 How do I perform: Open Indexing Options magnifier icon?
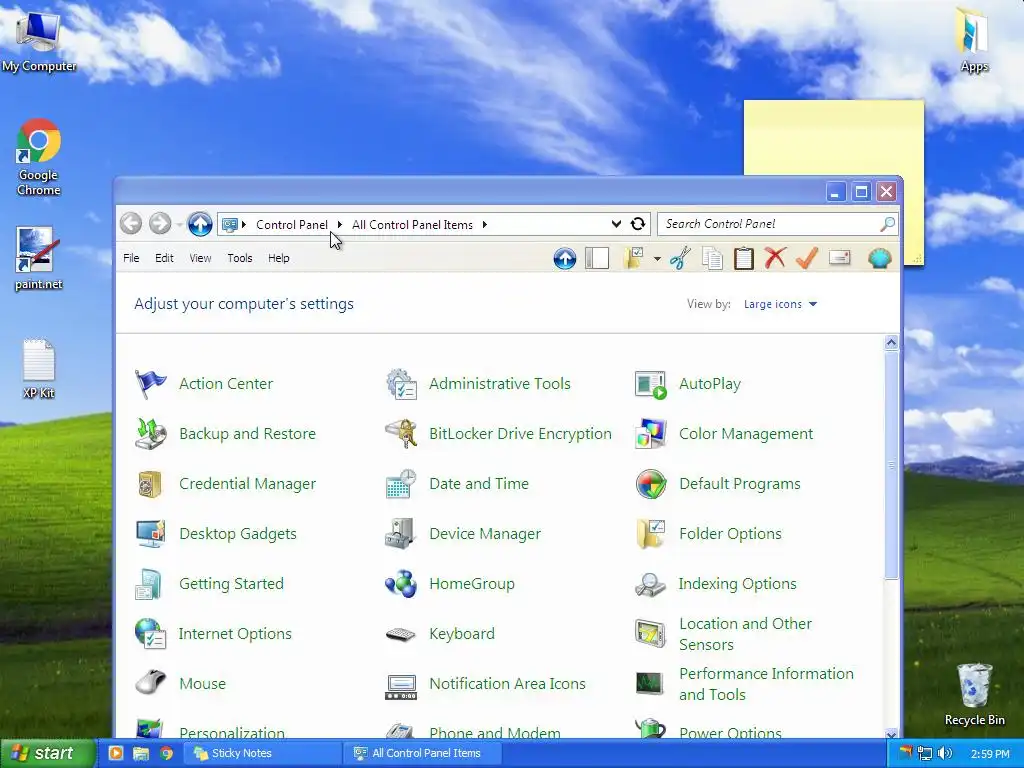[650, 584]
